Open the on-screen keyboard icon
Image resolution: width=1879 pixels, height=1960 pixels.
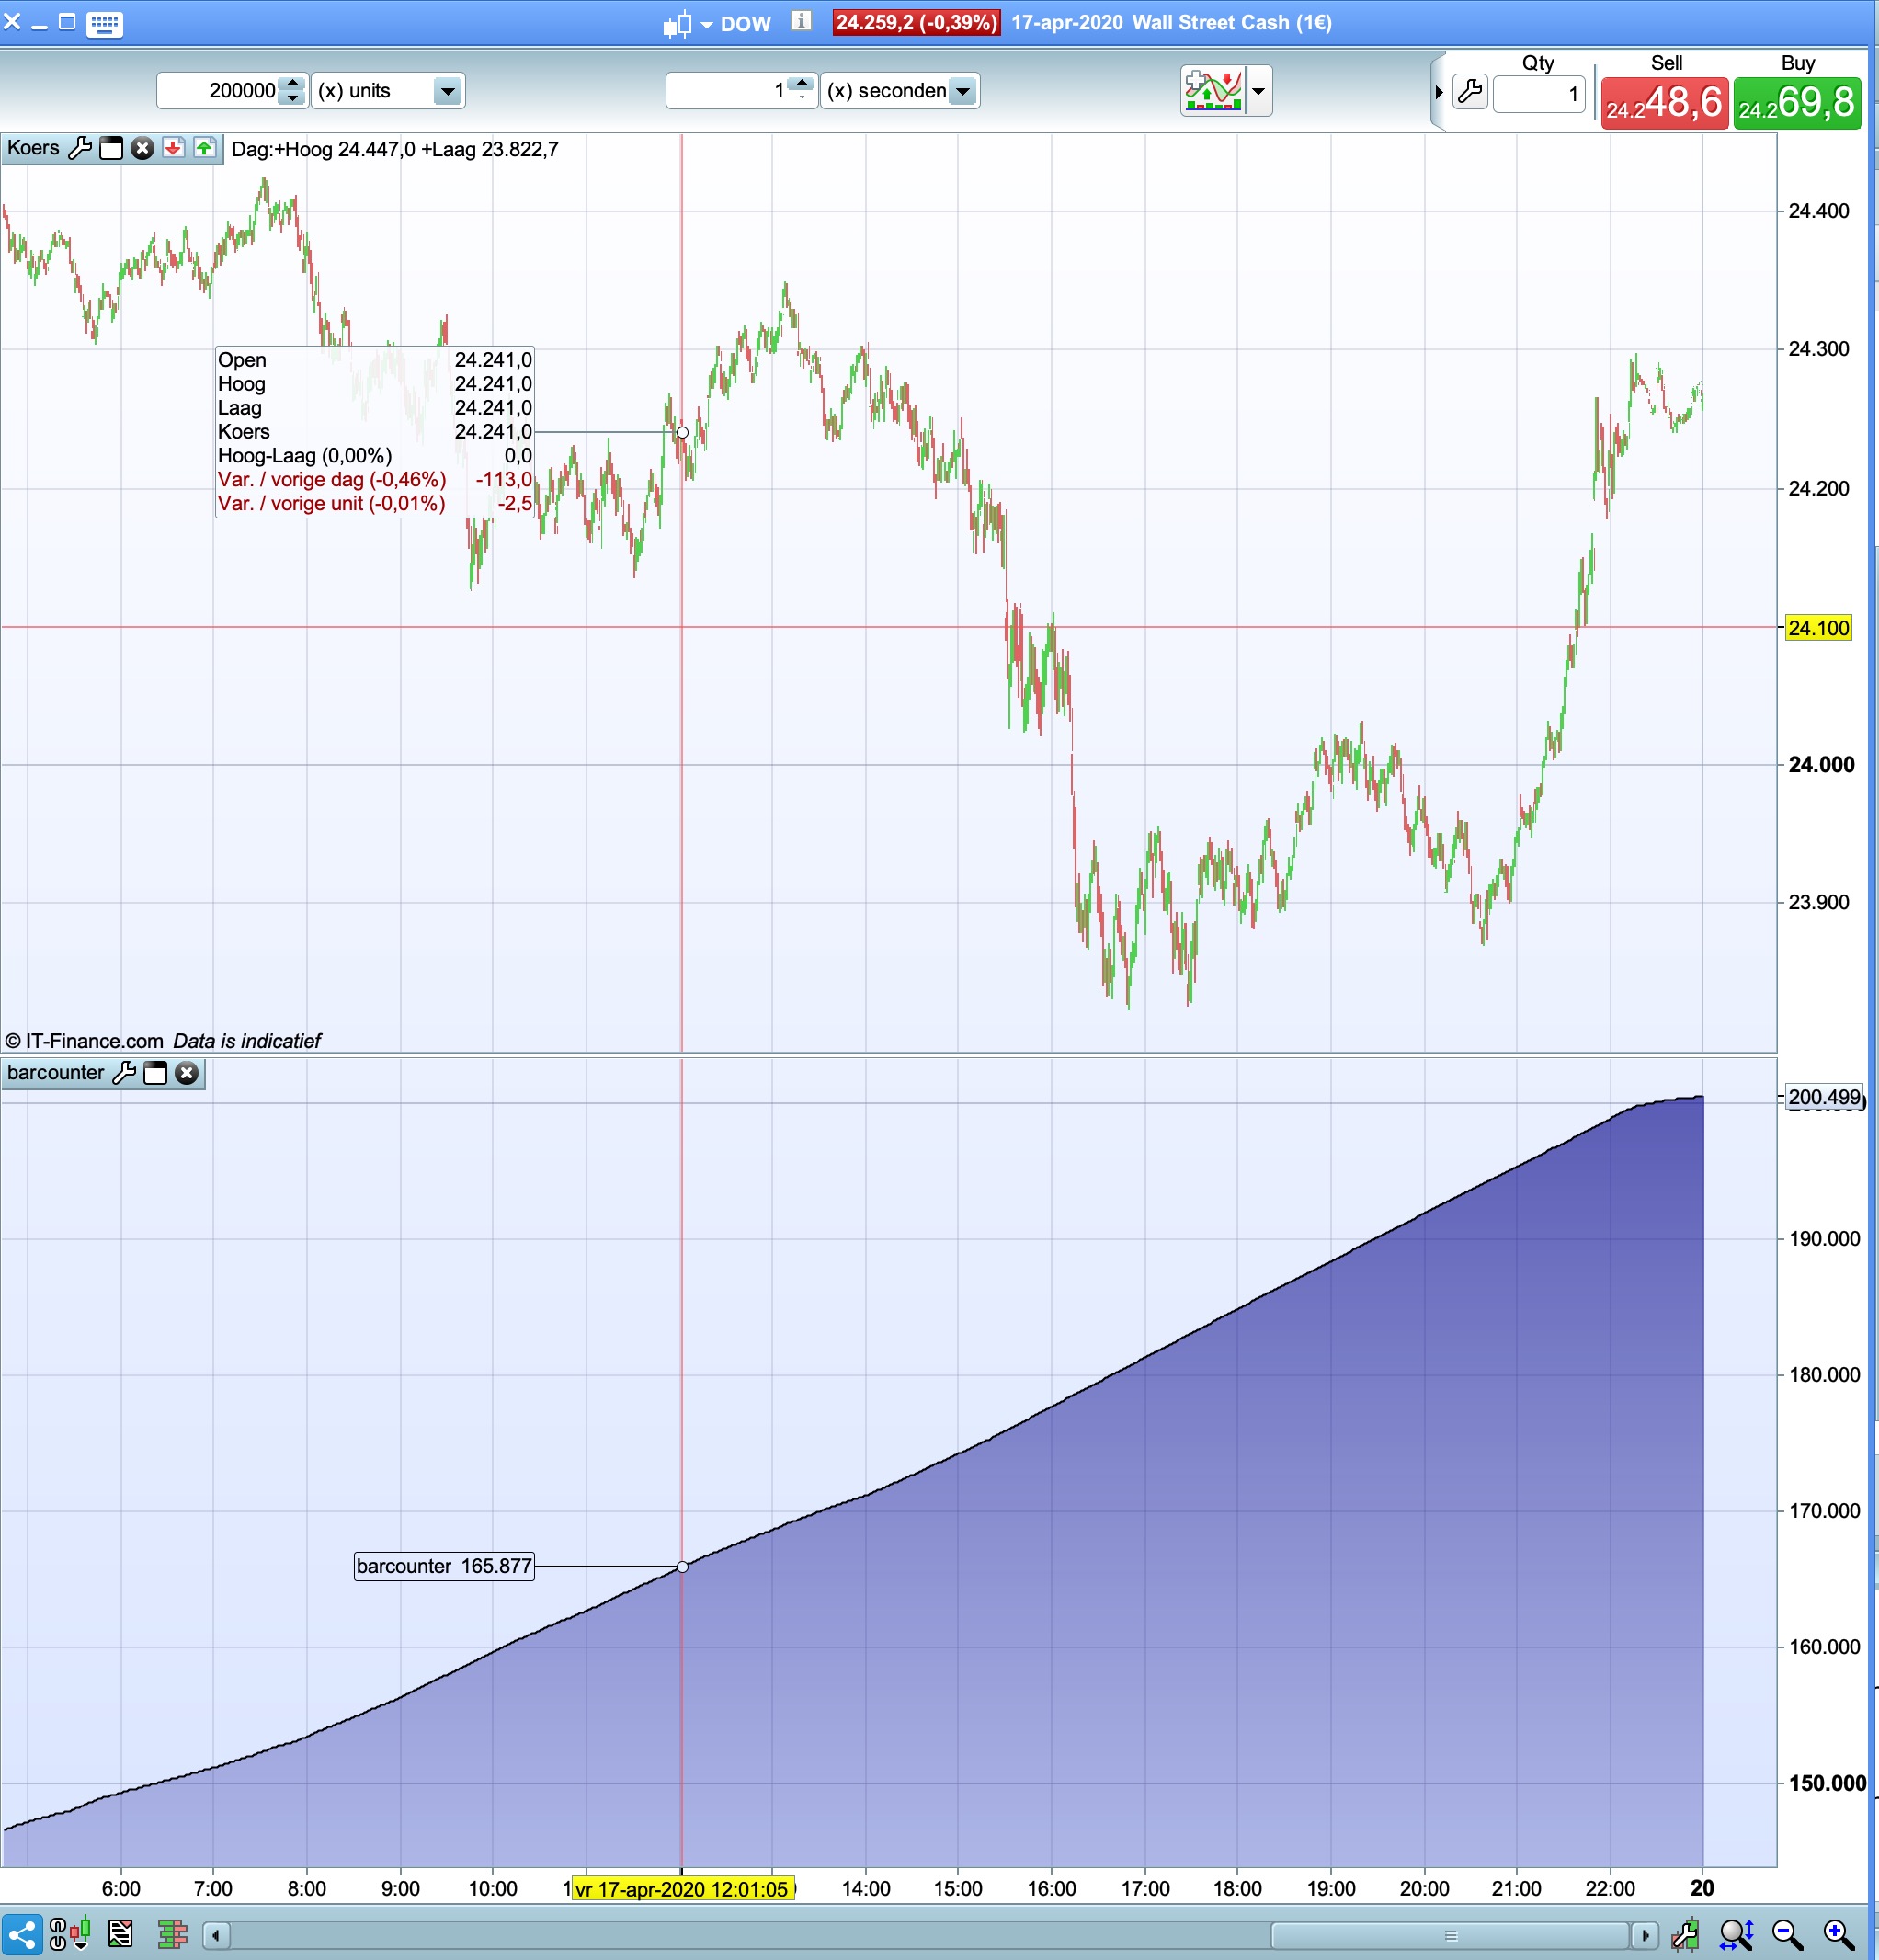[104, 23]
